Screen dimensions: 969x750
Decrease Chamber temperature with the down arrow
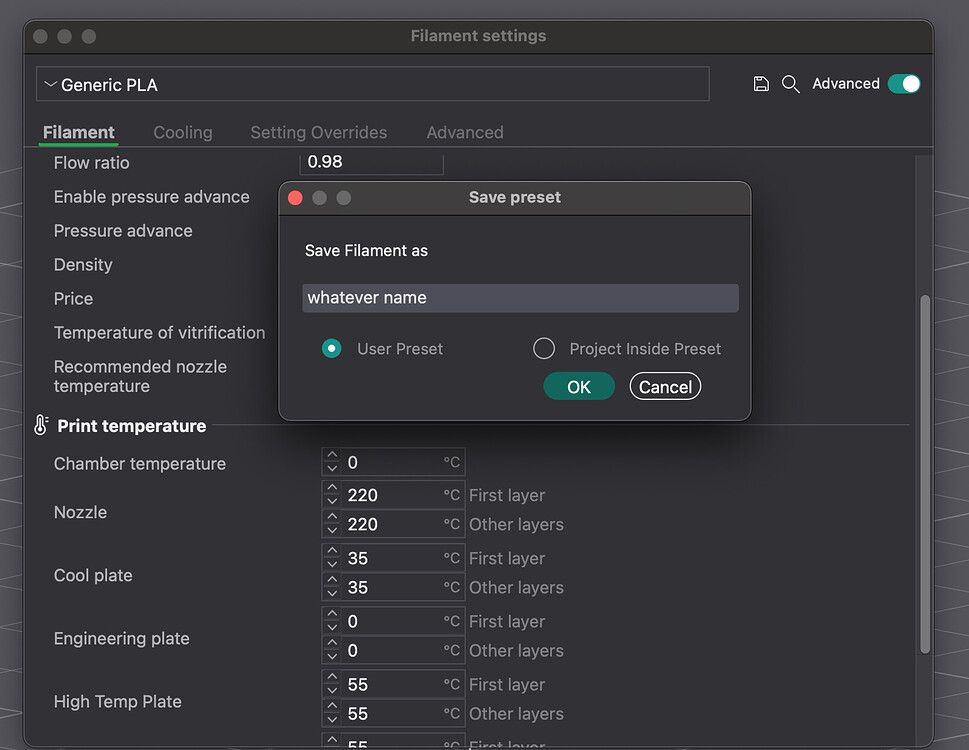[332, 469]
